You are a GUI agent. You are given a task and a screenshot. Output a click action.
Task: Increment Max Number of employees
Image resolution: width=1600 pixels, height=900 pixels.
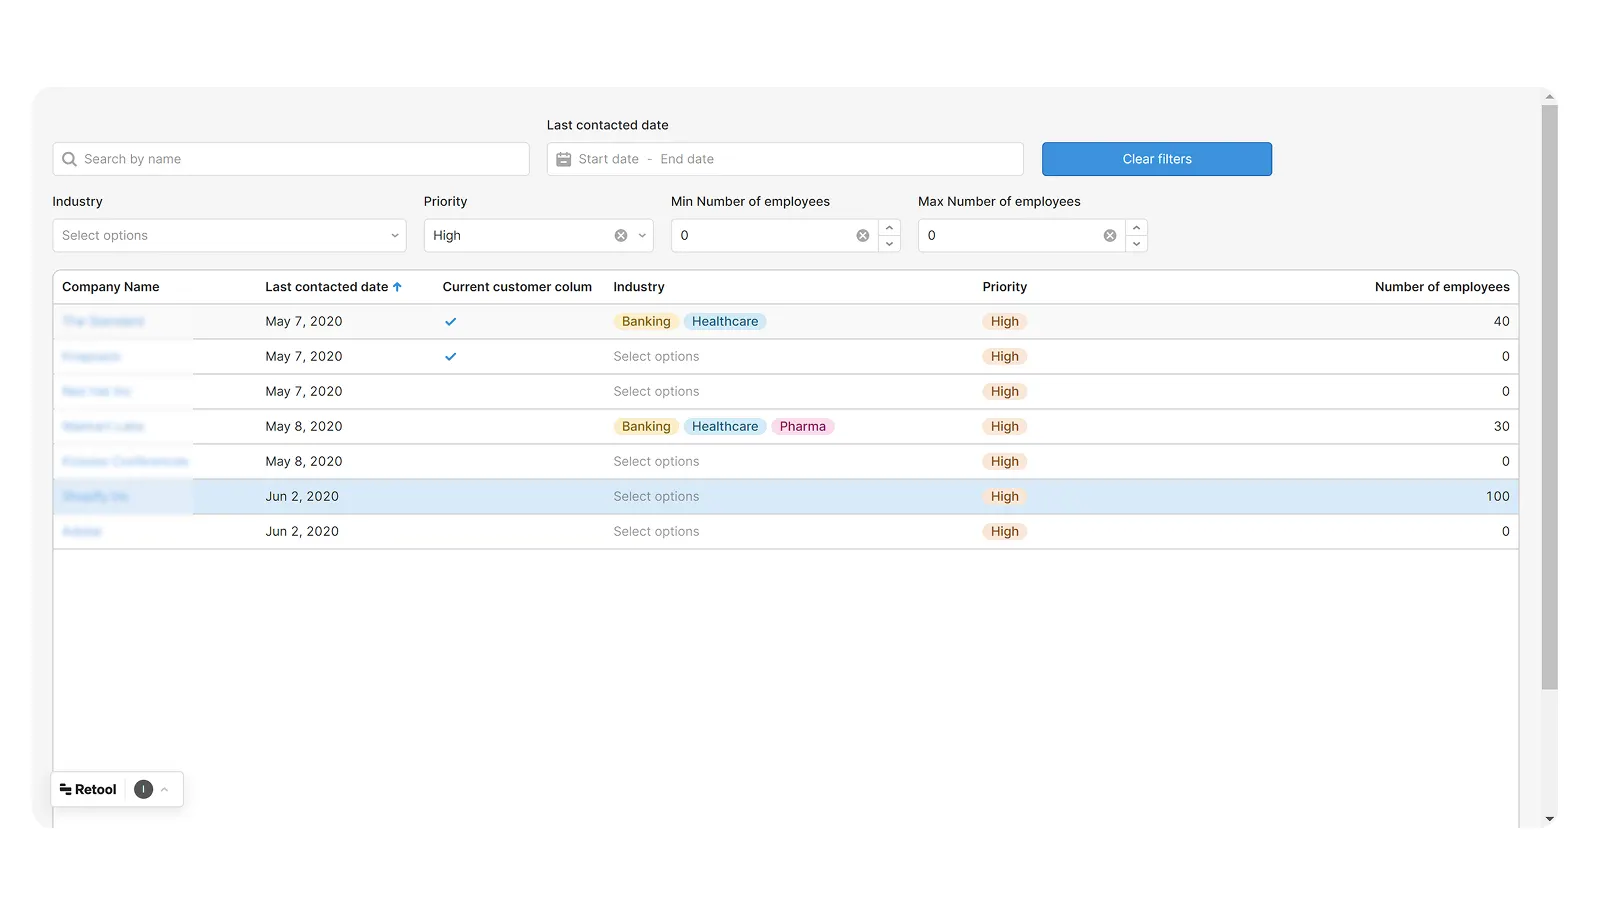pyautogui.click(x=1136, y=228)
